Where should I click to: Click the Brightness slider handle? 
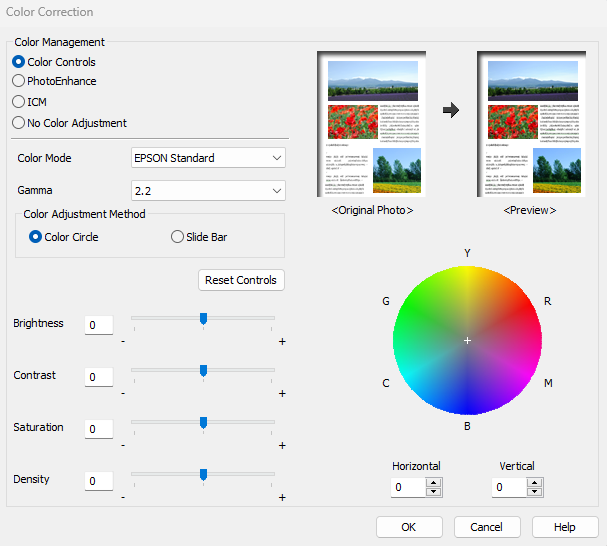(203, 318)
